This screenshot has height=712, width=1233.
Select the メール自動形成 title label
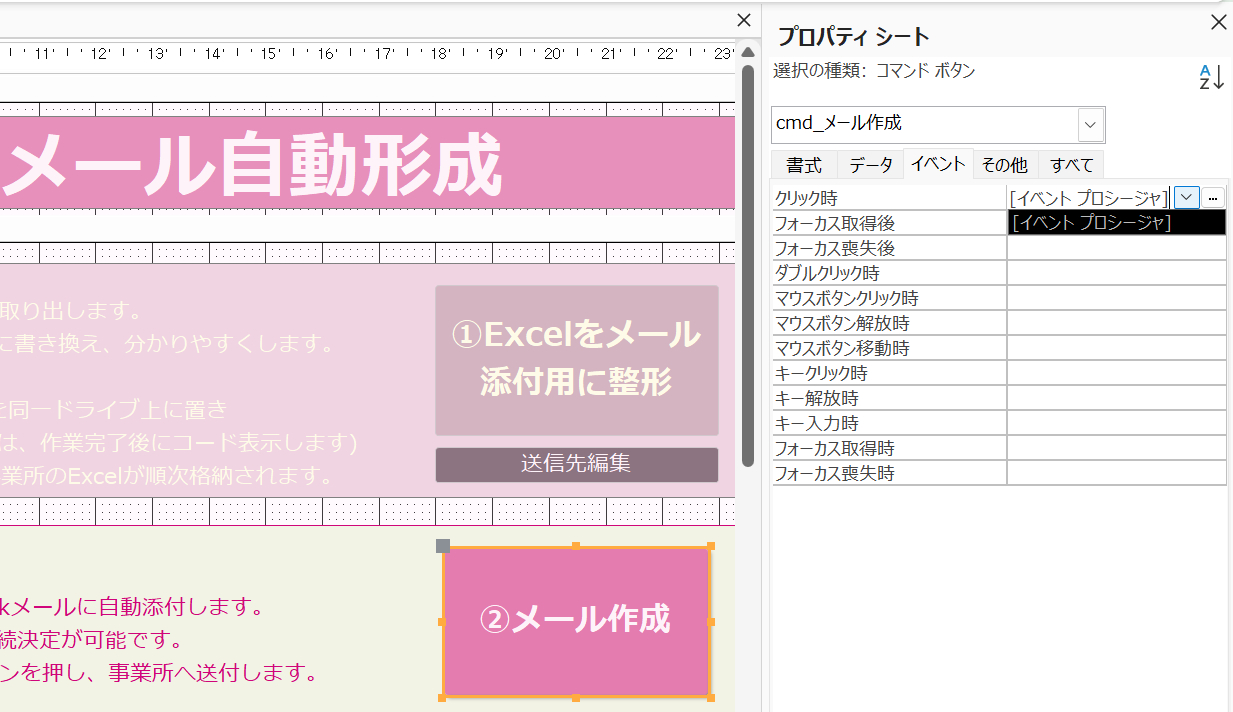tap(250, 163)
